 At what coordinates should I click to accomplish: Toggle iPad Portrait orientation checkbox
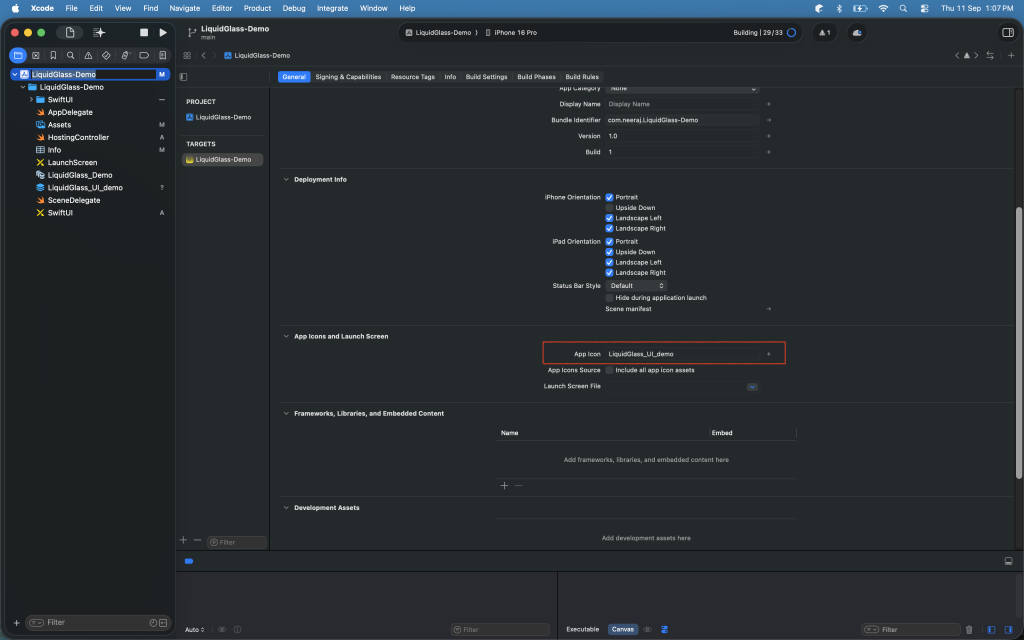[609, 242]
